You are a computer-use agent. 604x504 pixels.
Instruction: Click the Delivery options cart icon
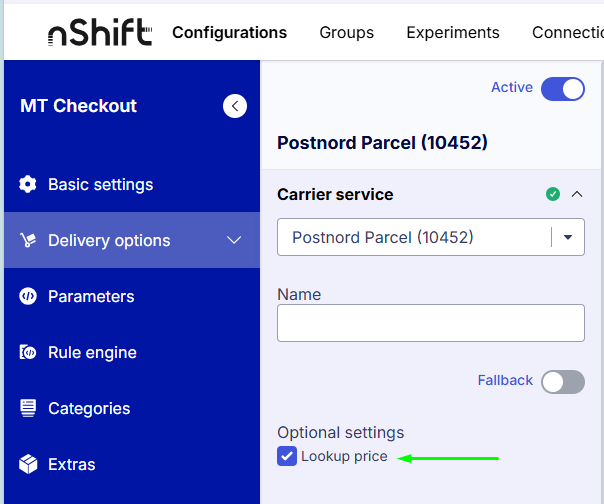click(x=28, y=240)
